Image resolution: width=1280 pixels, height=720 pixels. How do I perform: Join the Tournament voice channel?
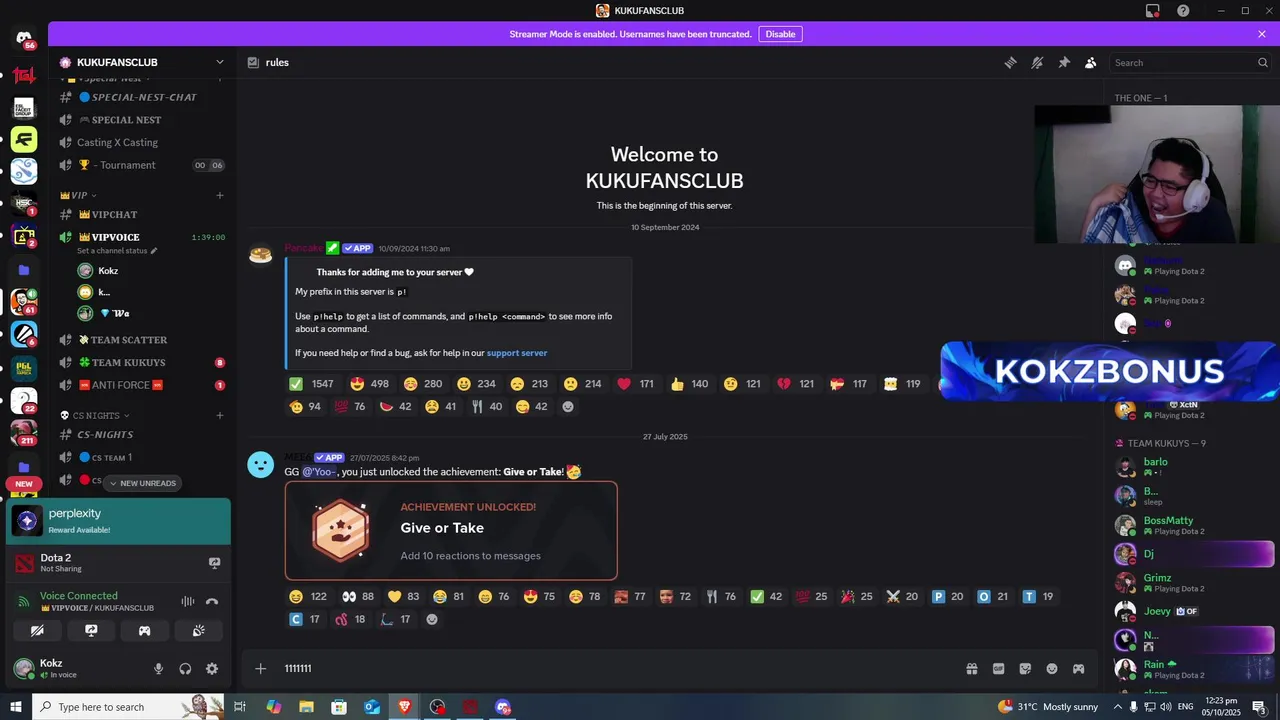click(x=142, y=165)
